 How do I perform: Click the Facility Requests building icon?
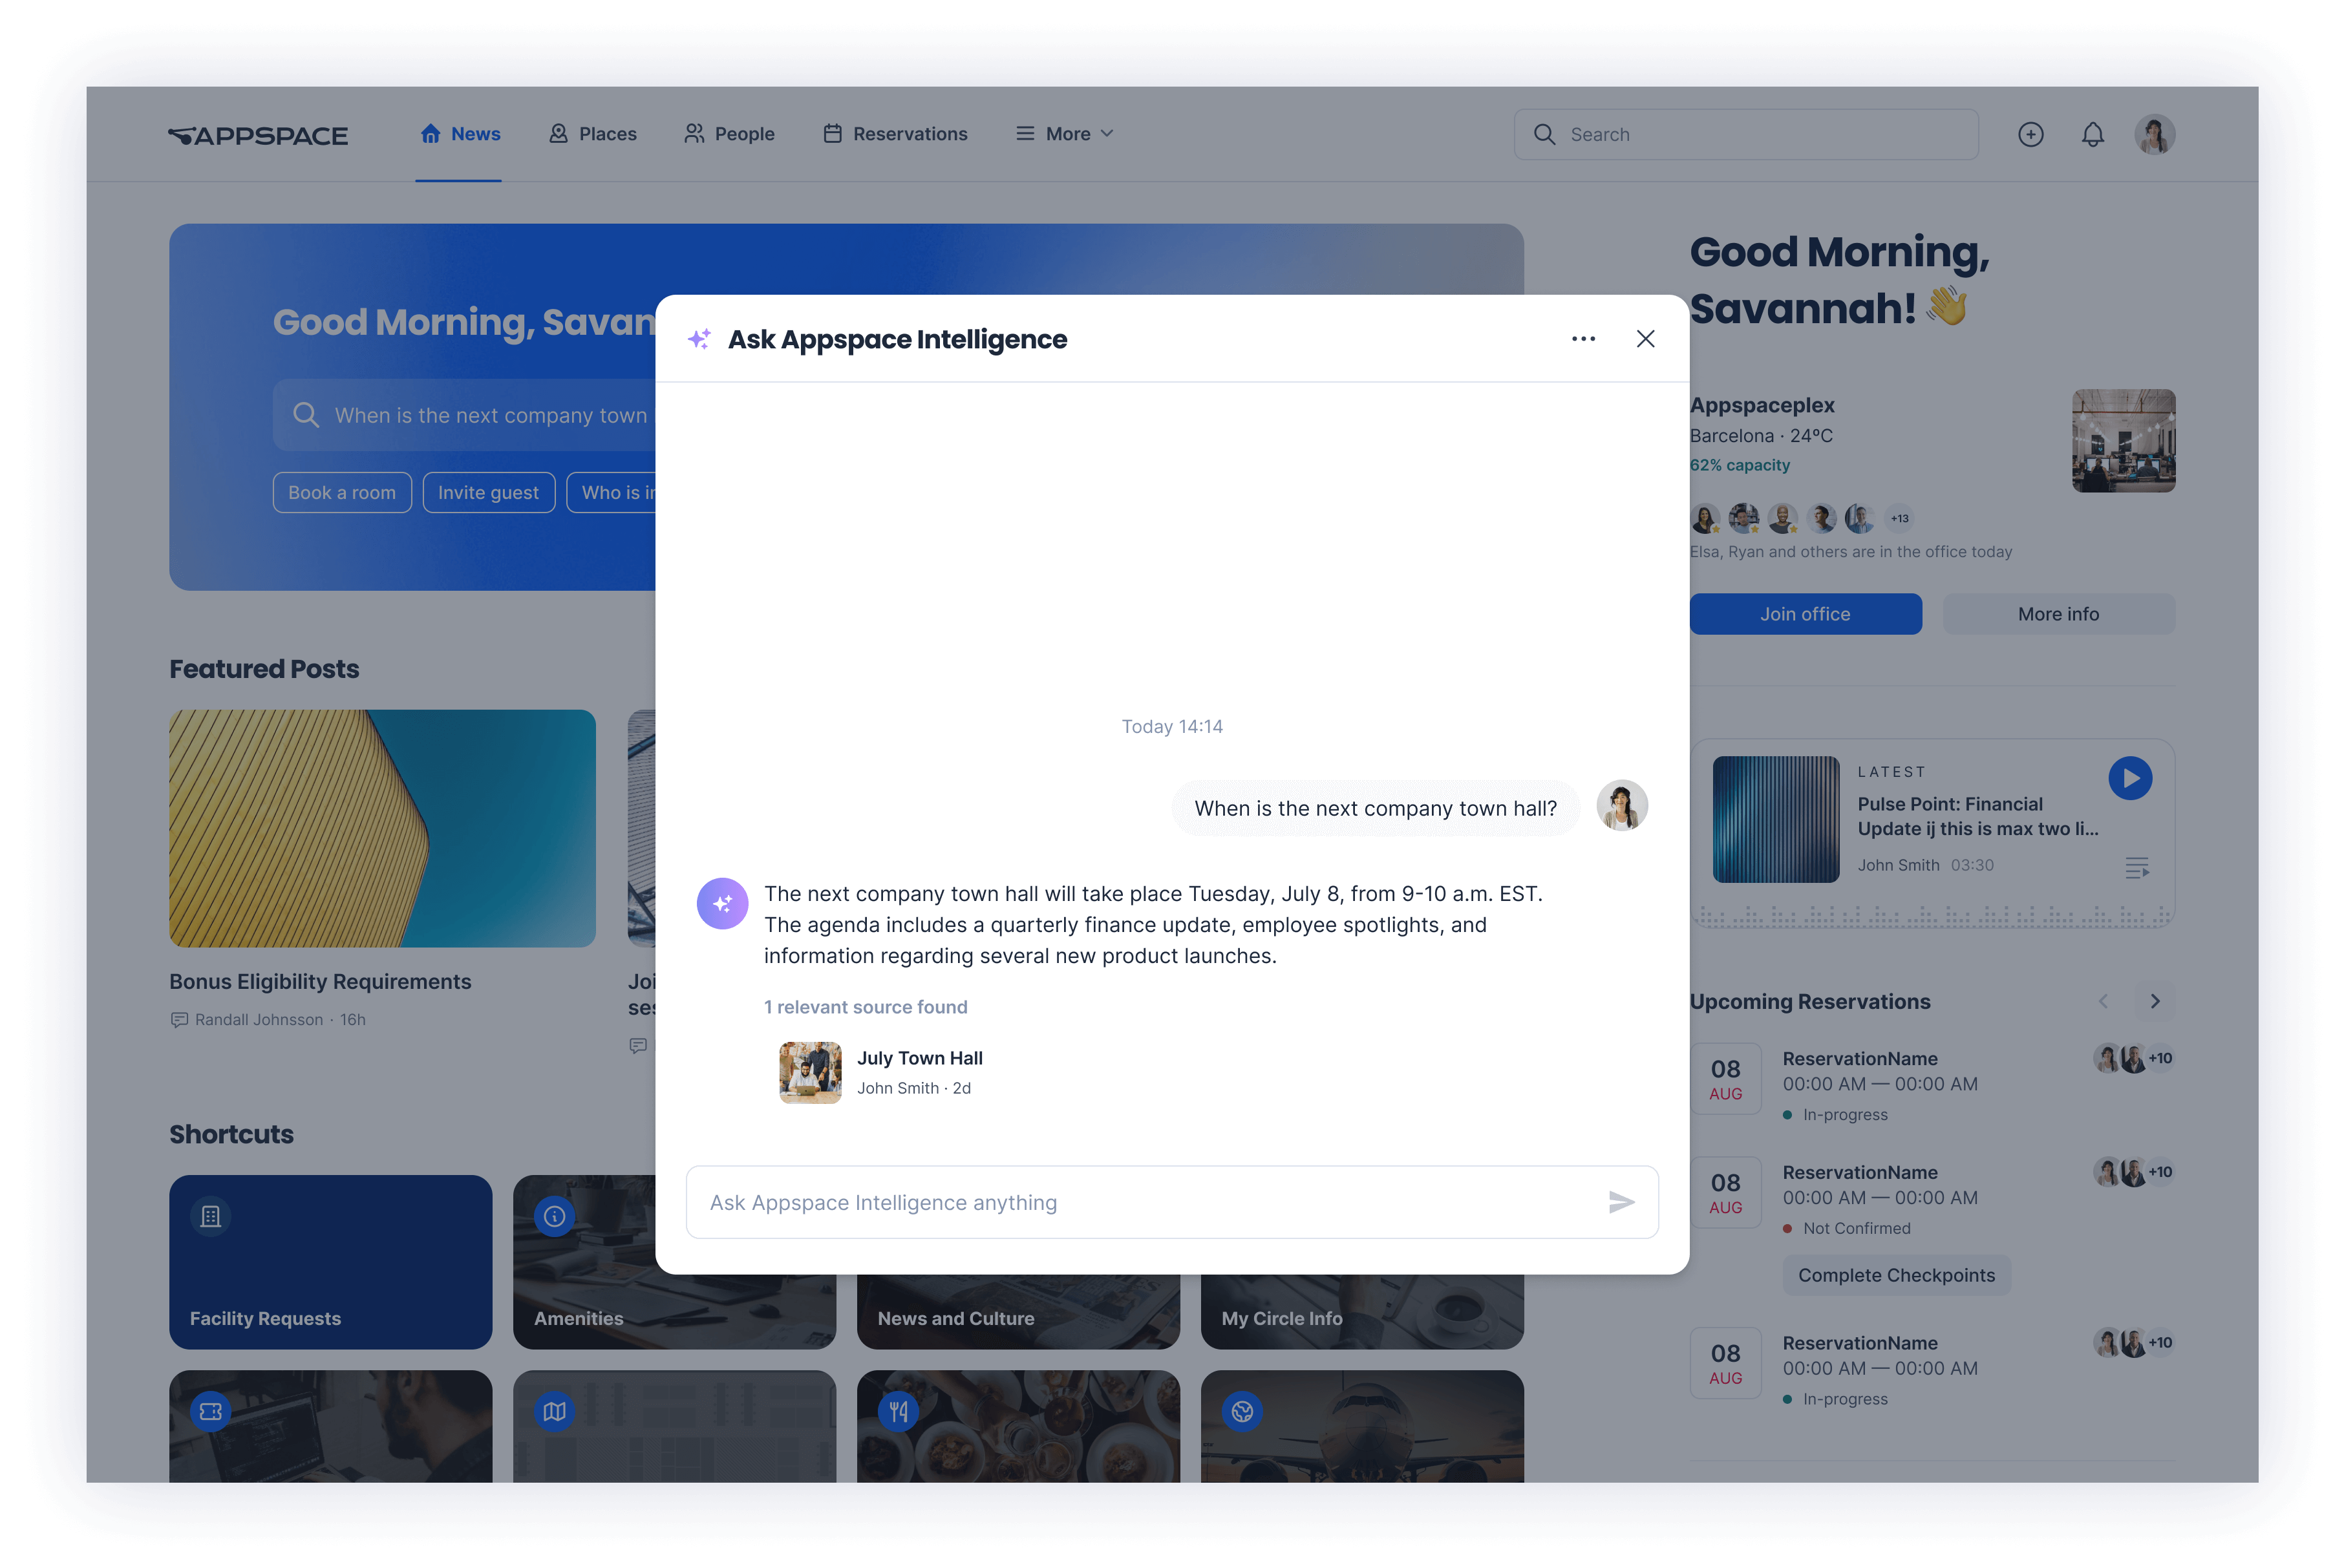[210, 1216]
